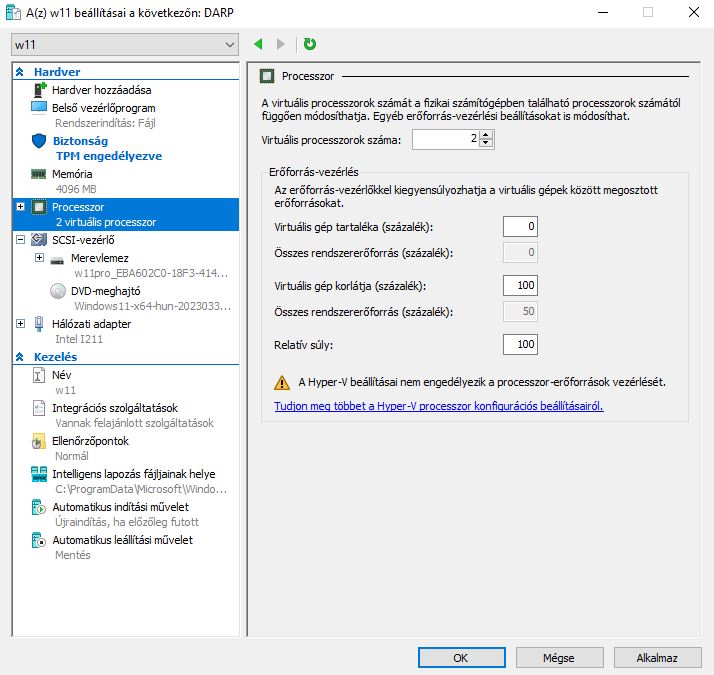Open Ellenőrzőpontok settings
The width and height of the screenshot is (714, 675).
tap(90, 441)
